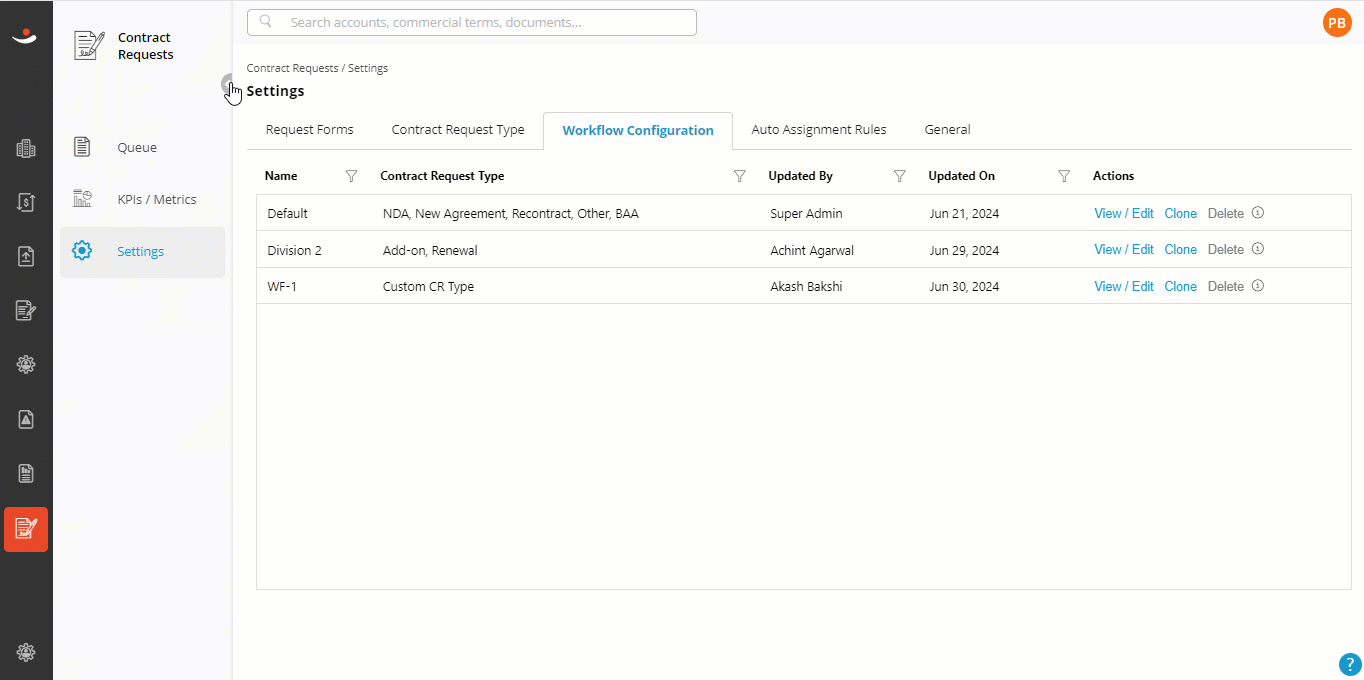Click the 'Achint Agarwal' cell
Viewport: 1364px width, 680px height.
[812, 250]
